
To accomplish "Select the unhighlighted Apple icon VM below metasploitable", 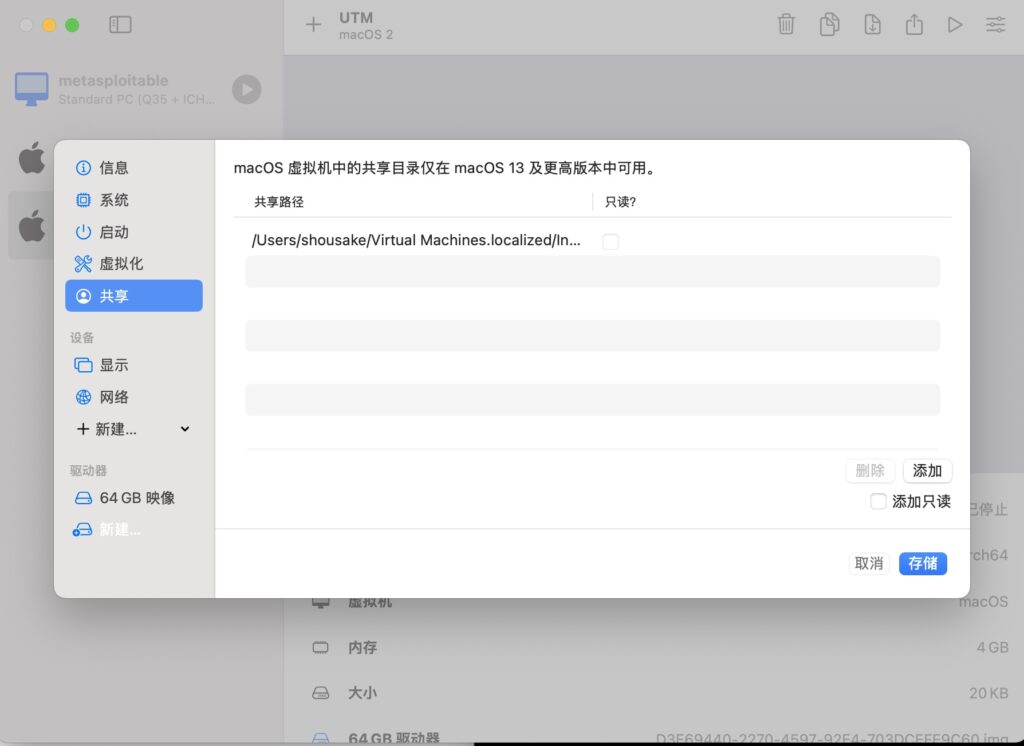I will [31, 157].
